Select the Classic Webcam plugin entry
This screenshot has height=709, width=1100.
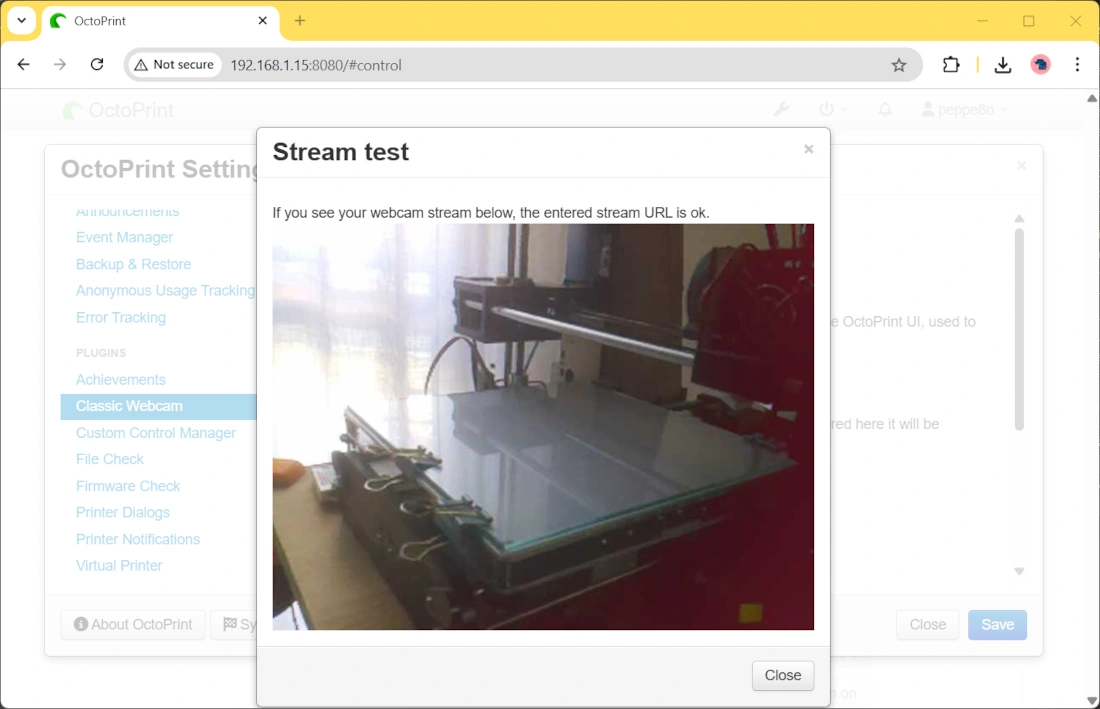click(x=159, y=406)
